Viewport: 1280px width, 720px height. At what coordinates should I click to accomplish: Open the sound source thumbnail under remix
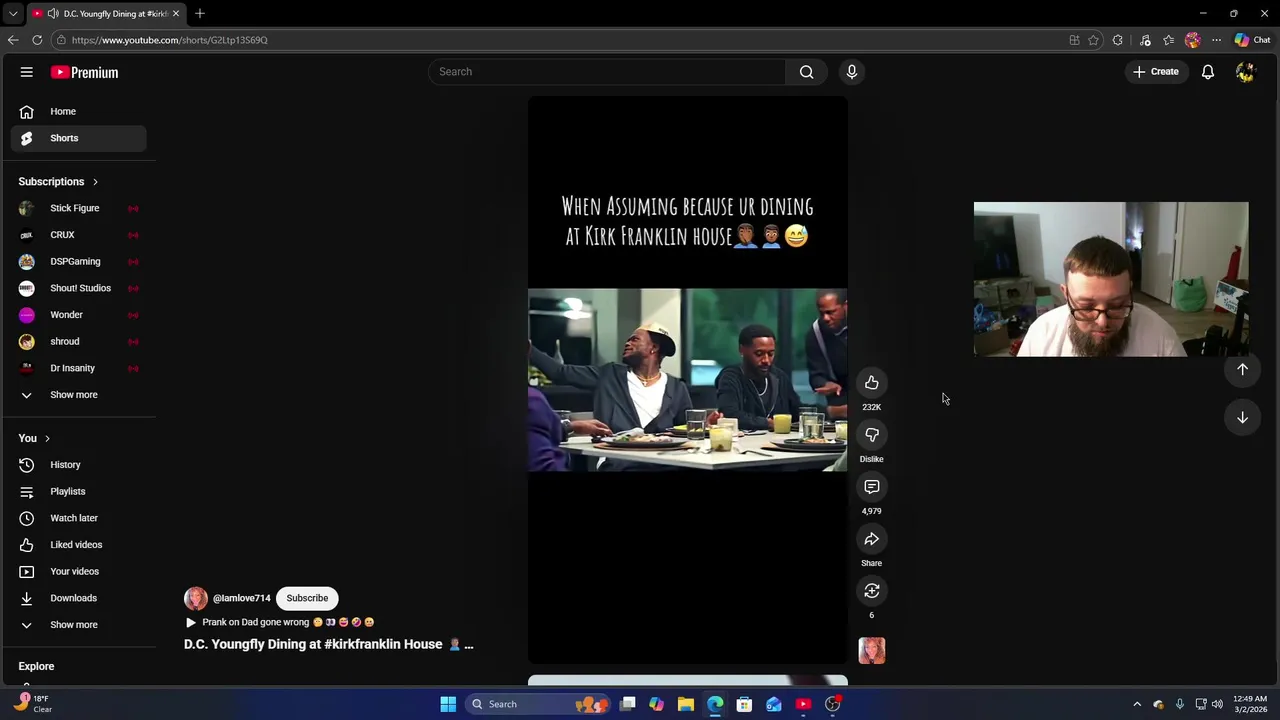pyautogui.click(x=872, y=651)
